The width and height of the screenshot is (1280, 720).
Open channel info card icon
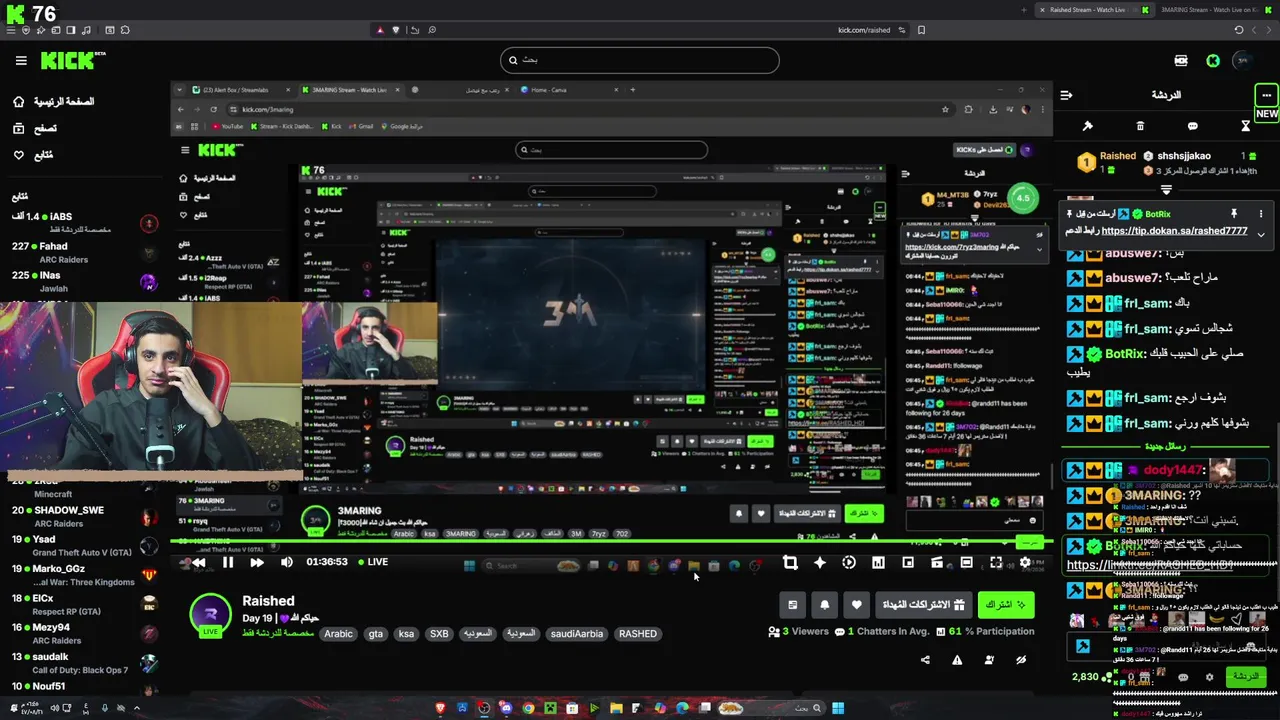click(793, 605)
